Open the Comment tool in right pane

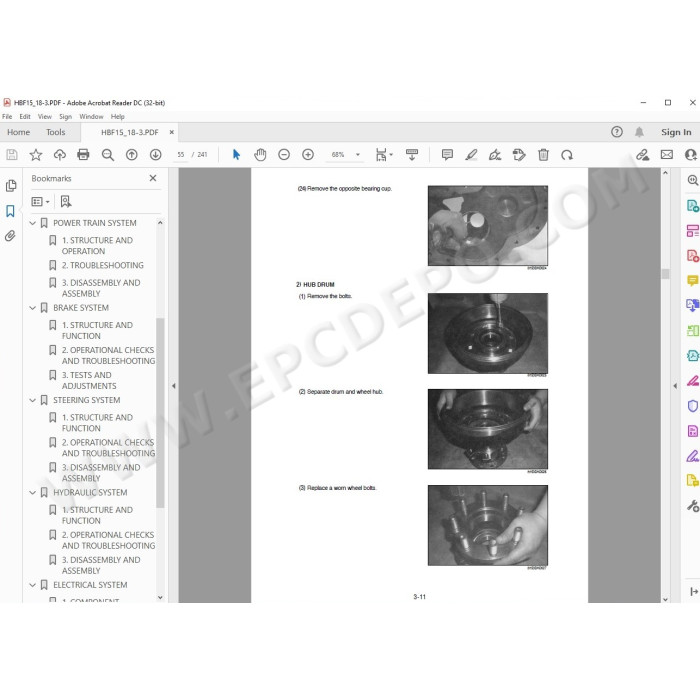(x=692, y=281)
